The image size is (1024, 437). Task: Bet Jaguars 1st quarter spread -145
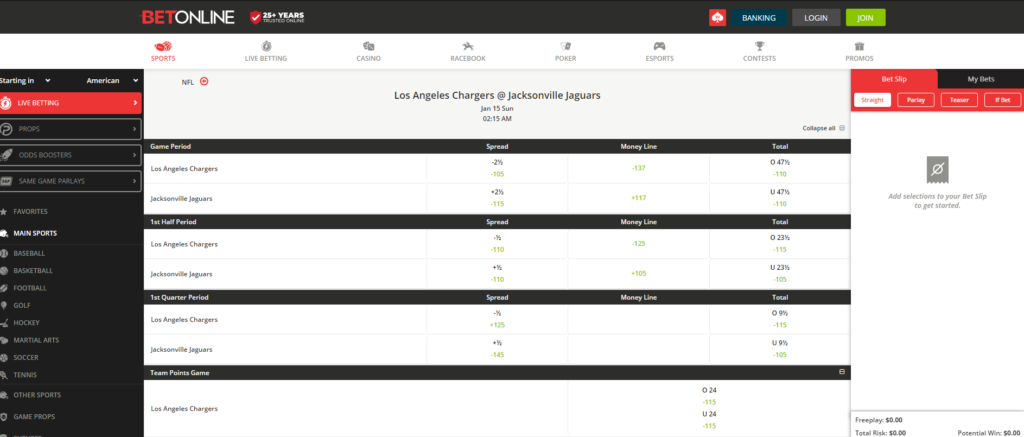[x=497, y=349]
